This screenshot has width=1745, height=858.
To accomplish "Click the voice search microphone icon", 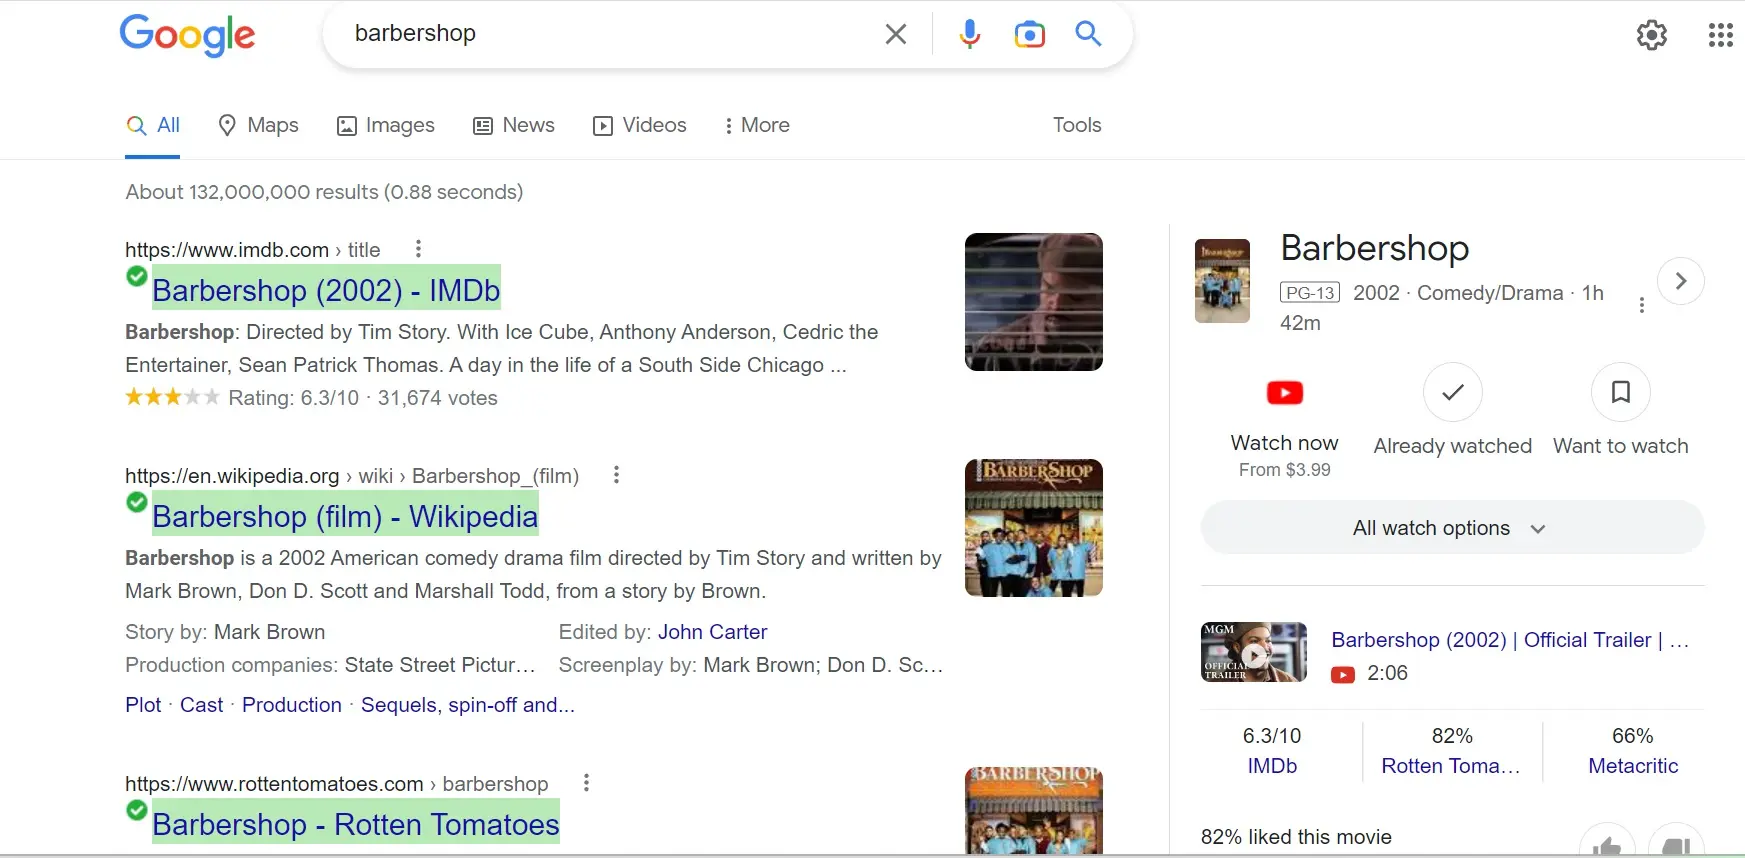I will pyautogui.click(x=969, y=34).
